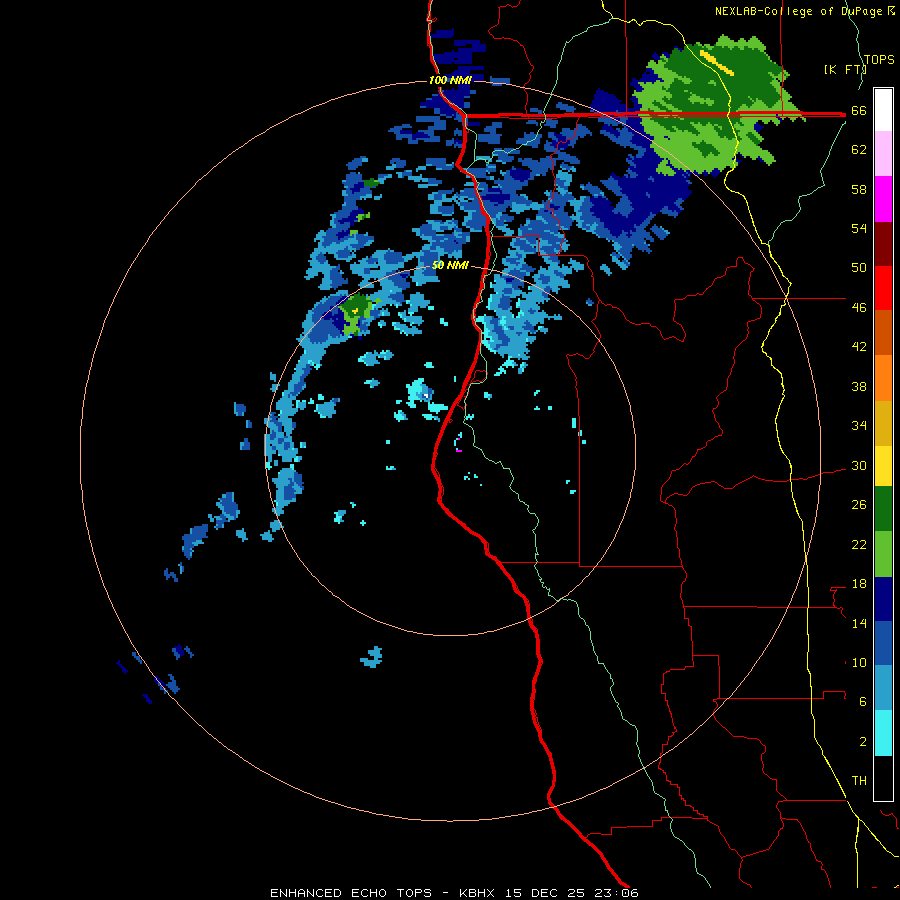Click the magenta legend swatch
Viewport: 900px width, 900px height.
pyautogui.click(x=883, y=199)
